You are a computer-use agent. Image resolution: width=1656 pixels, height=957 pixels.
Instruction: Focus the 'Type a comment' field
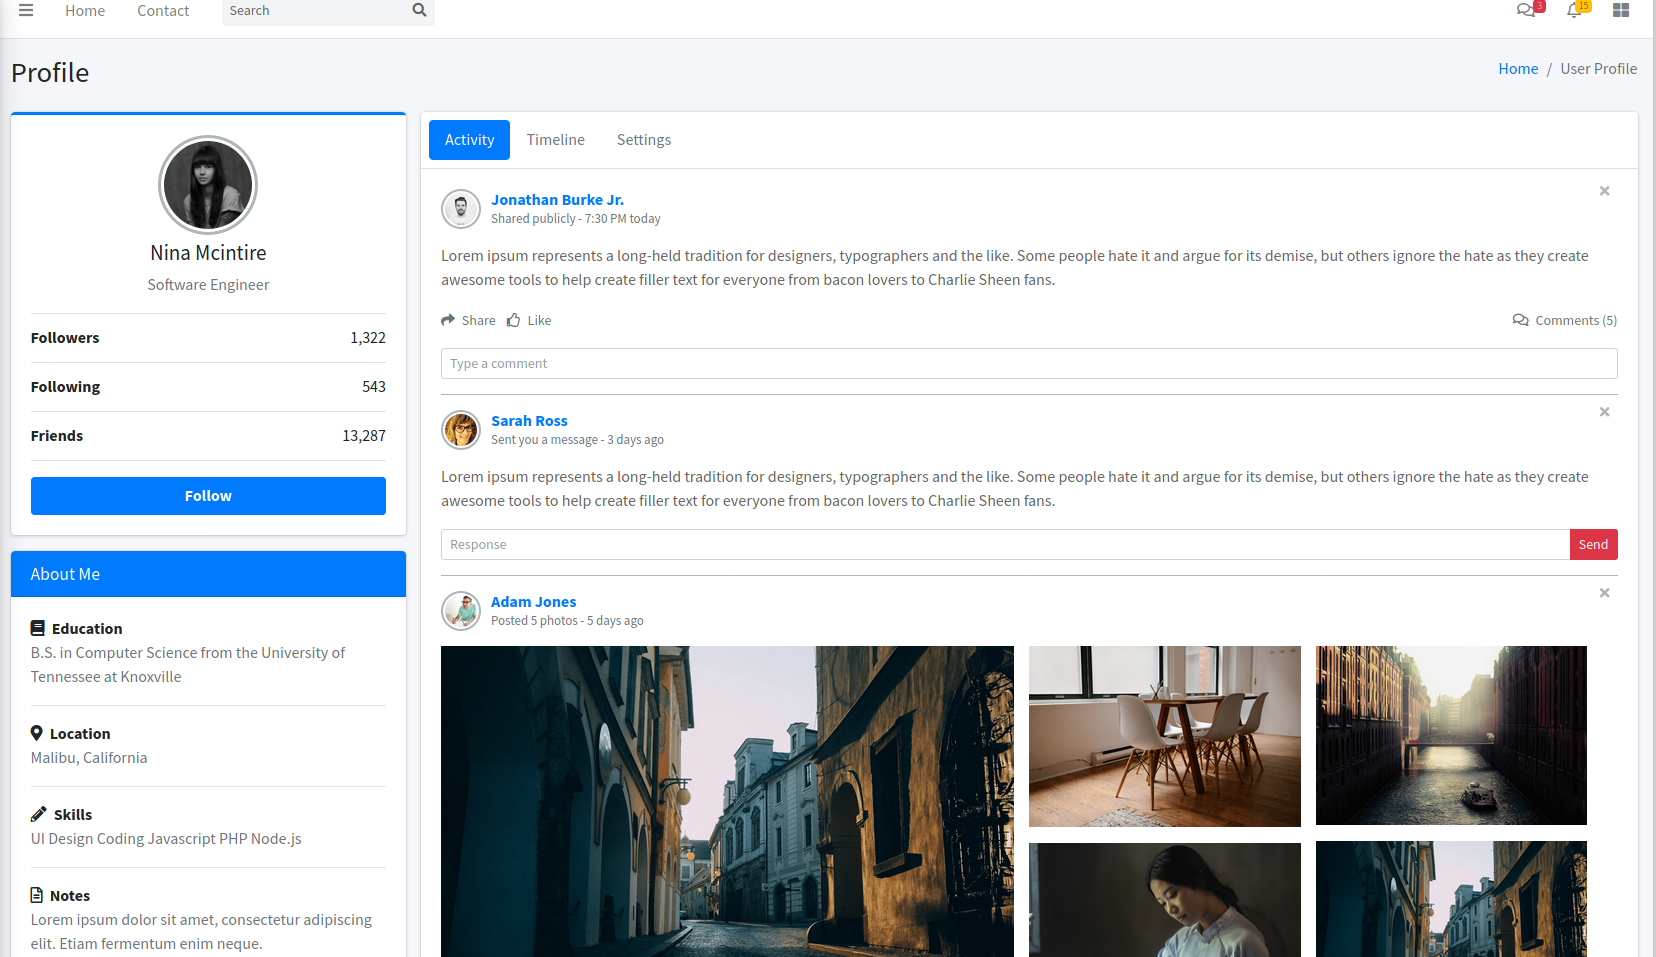[1029, 363]
